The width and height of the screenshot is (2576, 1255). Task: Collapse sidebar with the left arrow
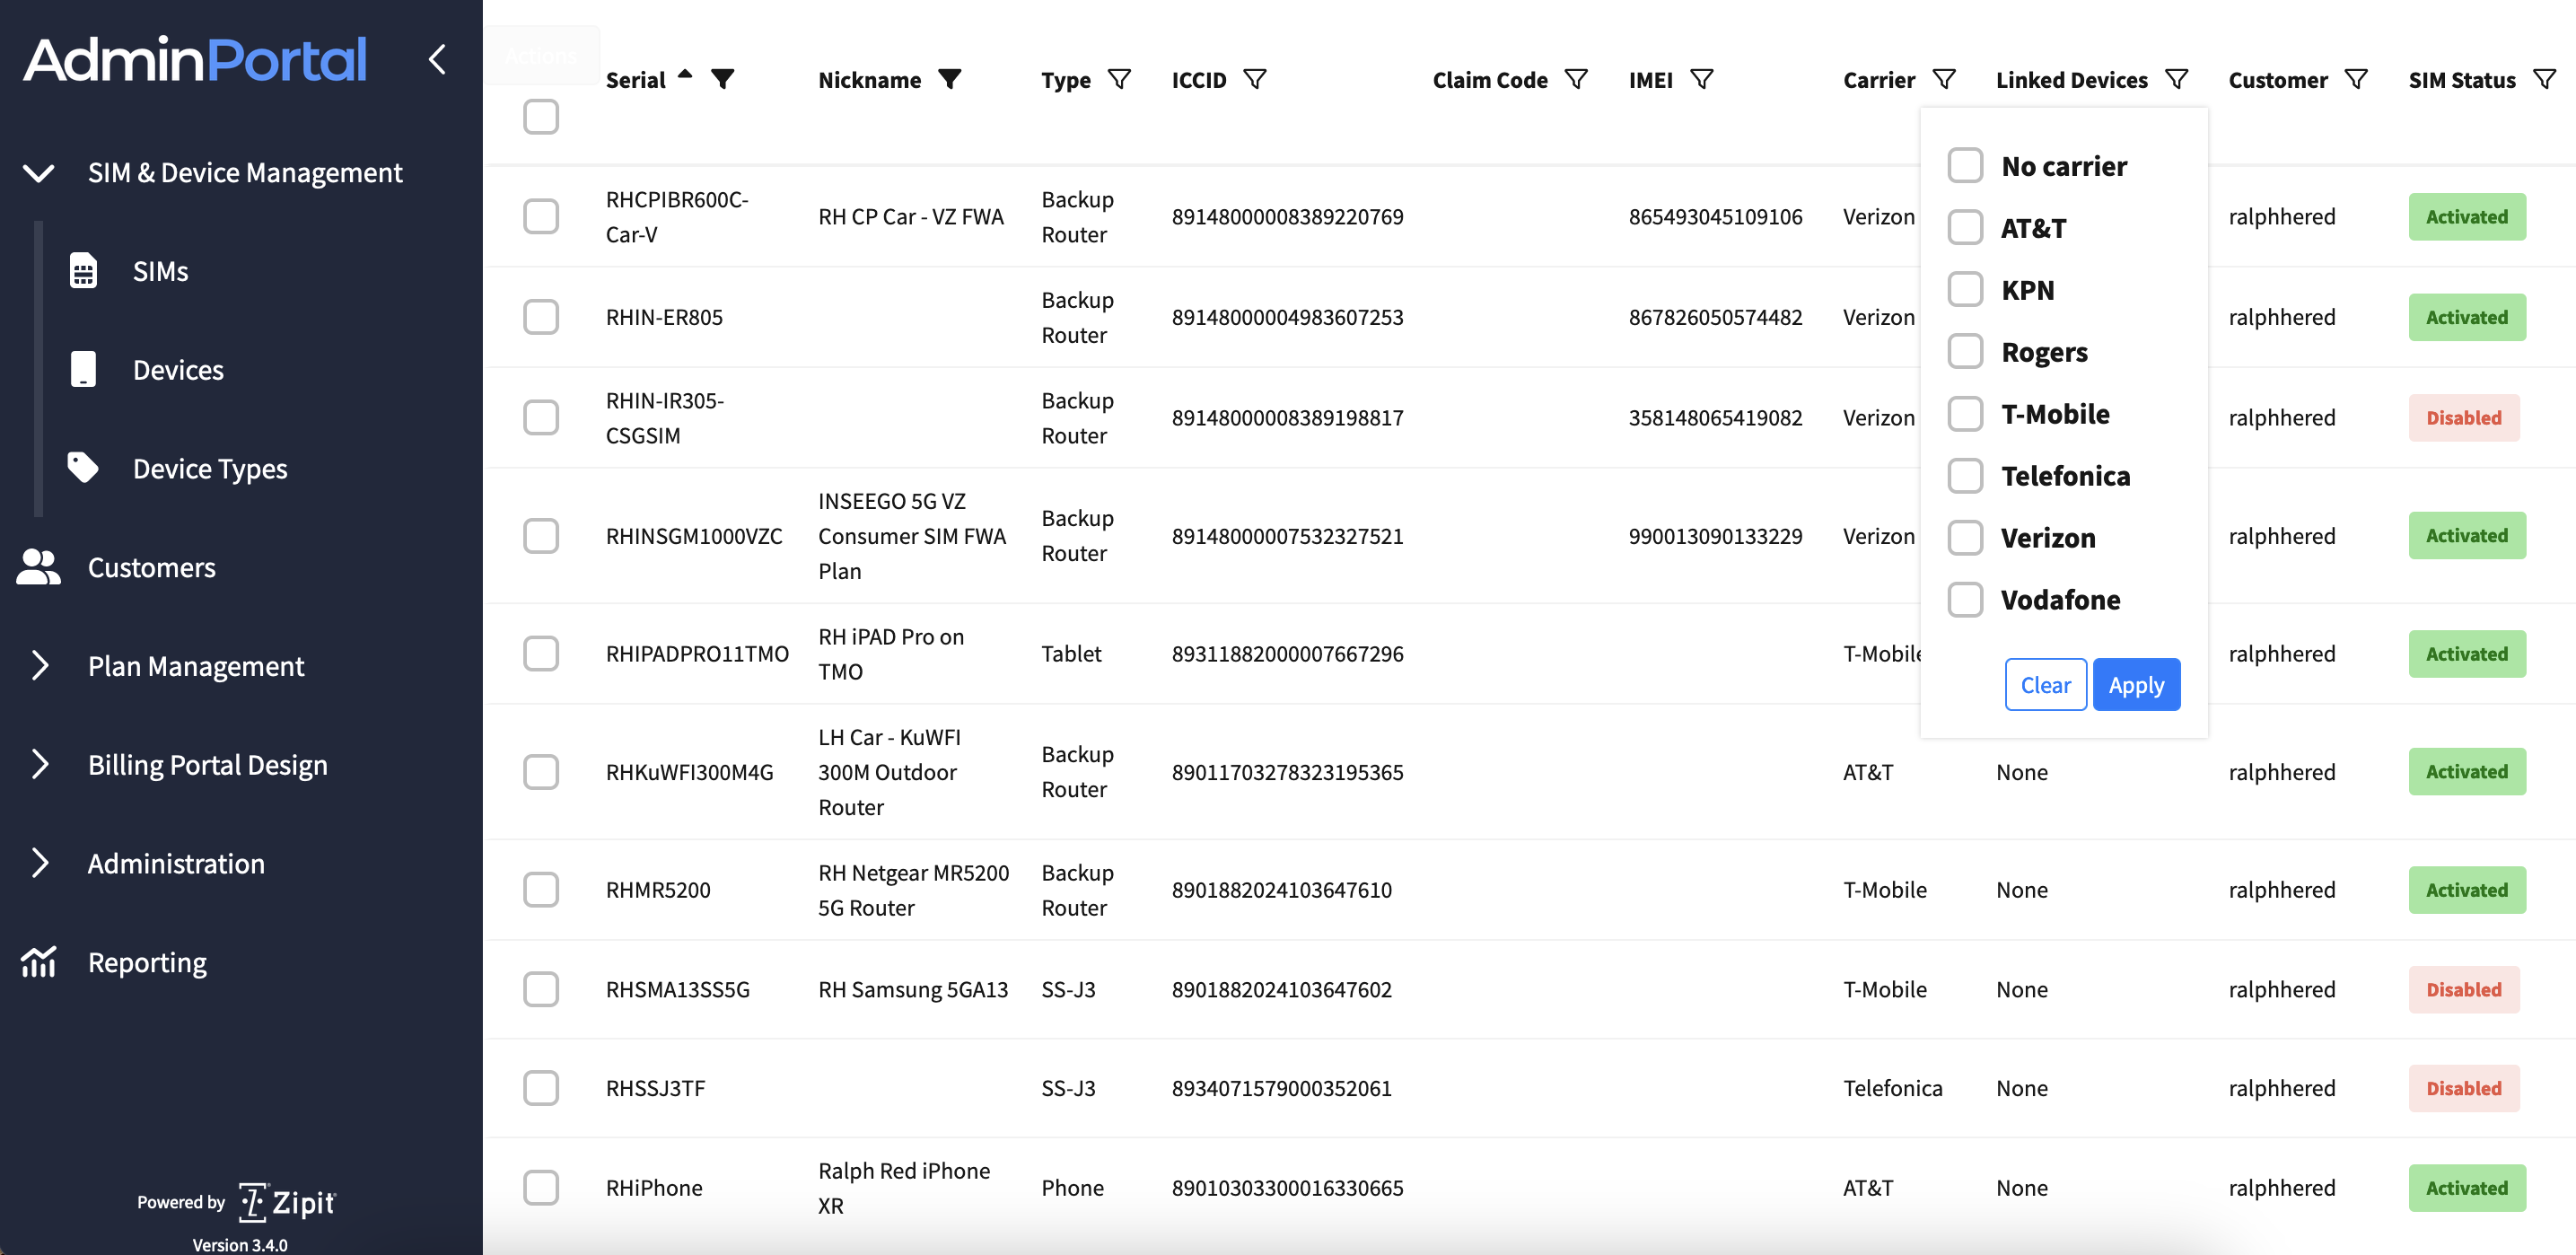437,59
